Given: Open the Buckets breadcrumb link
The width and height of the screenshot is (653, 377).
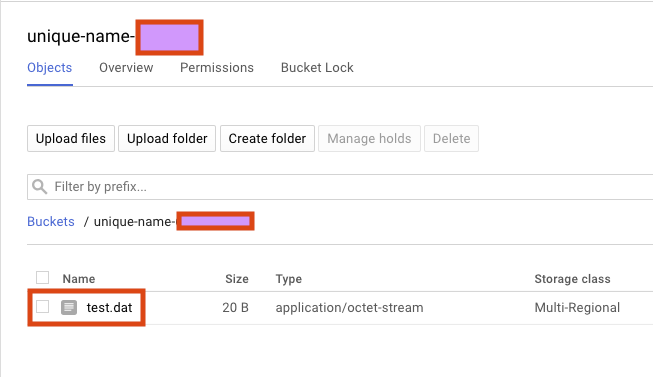Looking at the screenshot, I should 51,222.
